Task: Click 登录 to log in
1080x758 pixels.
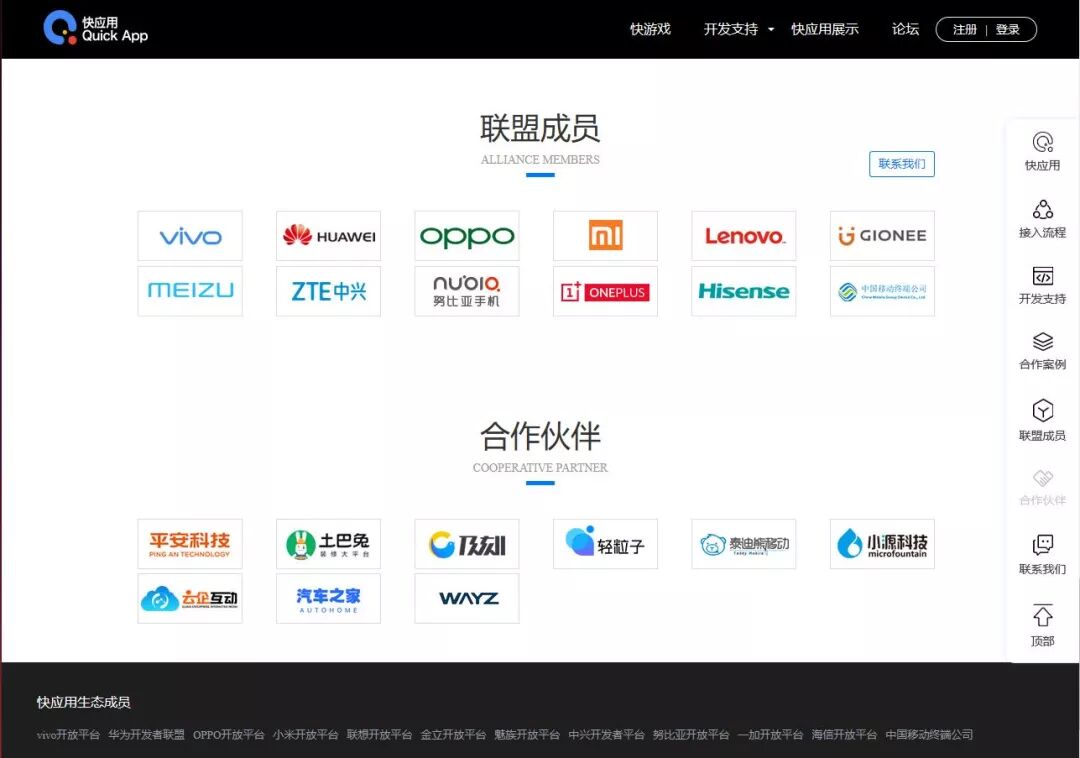Action: click(1007, 30)
